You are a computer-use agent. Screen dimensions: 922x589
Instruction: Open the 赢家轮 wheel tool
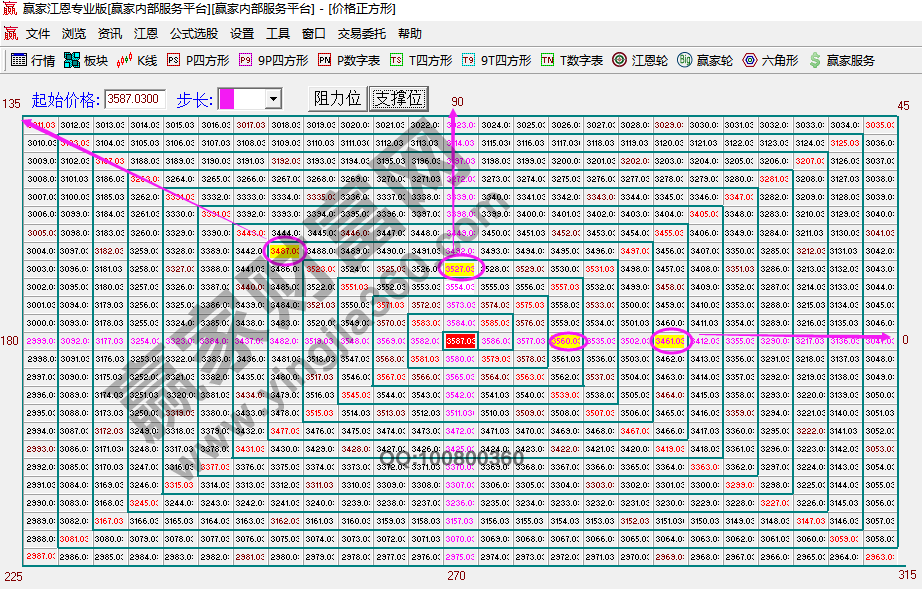[x=703, y=59]
